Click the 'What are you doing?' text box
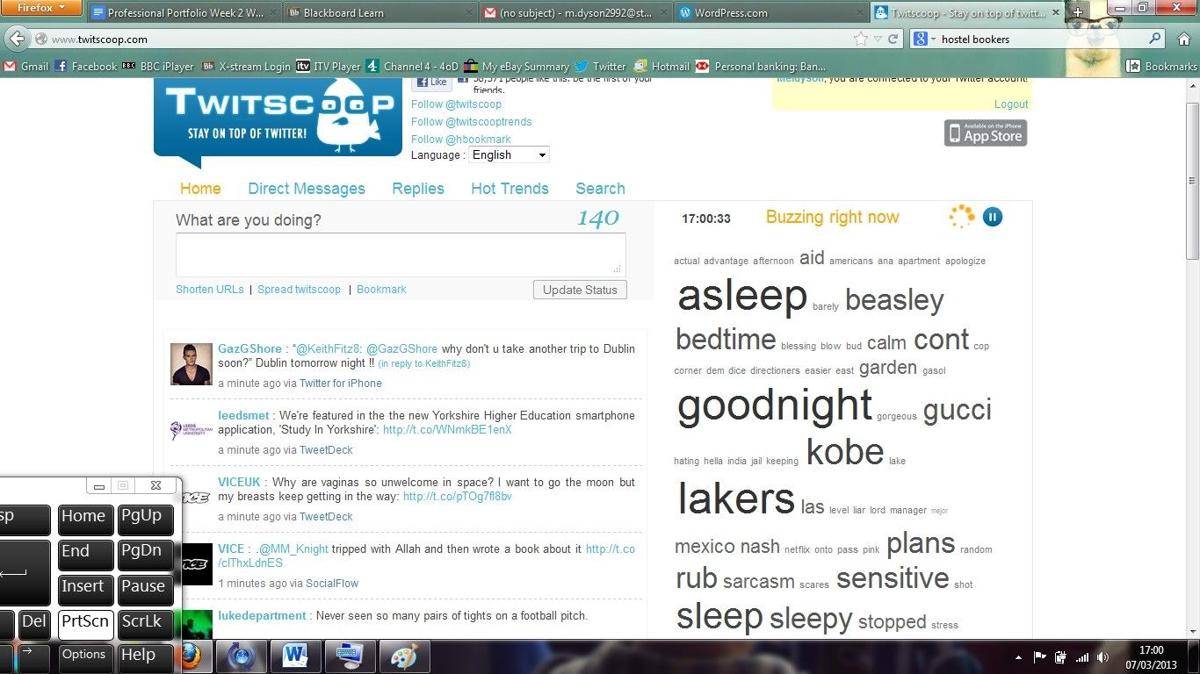Image resolution: width=1200 pixels, height=674 pixels. [400, 254]
